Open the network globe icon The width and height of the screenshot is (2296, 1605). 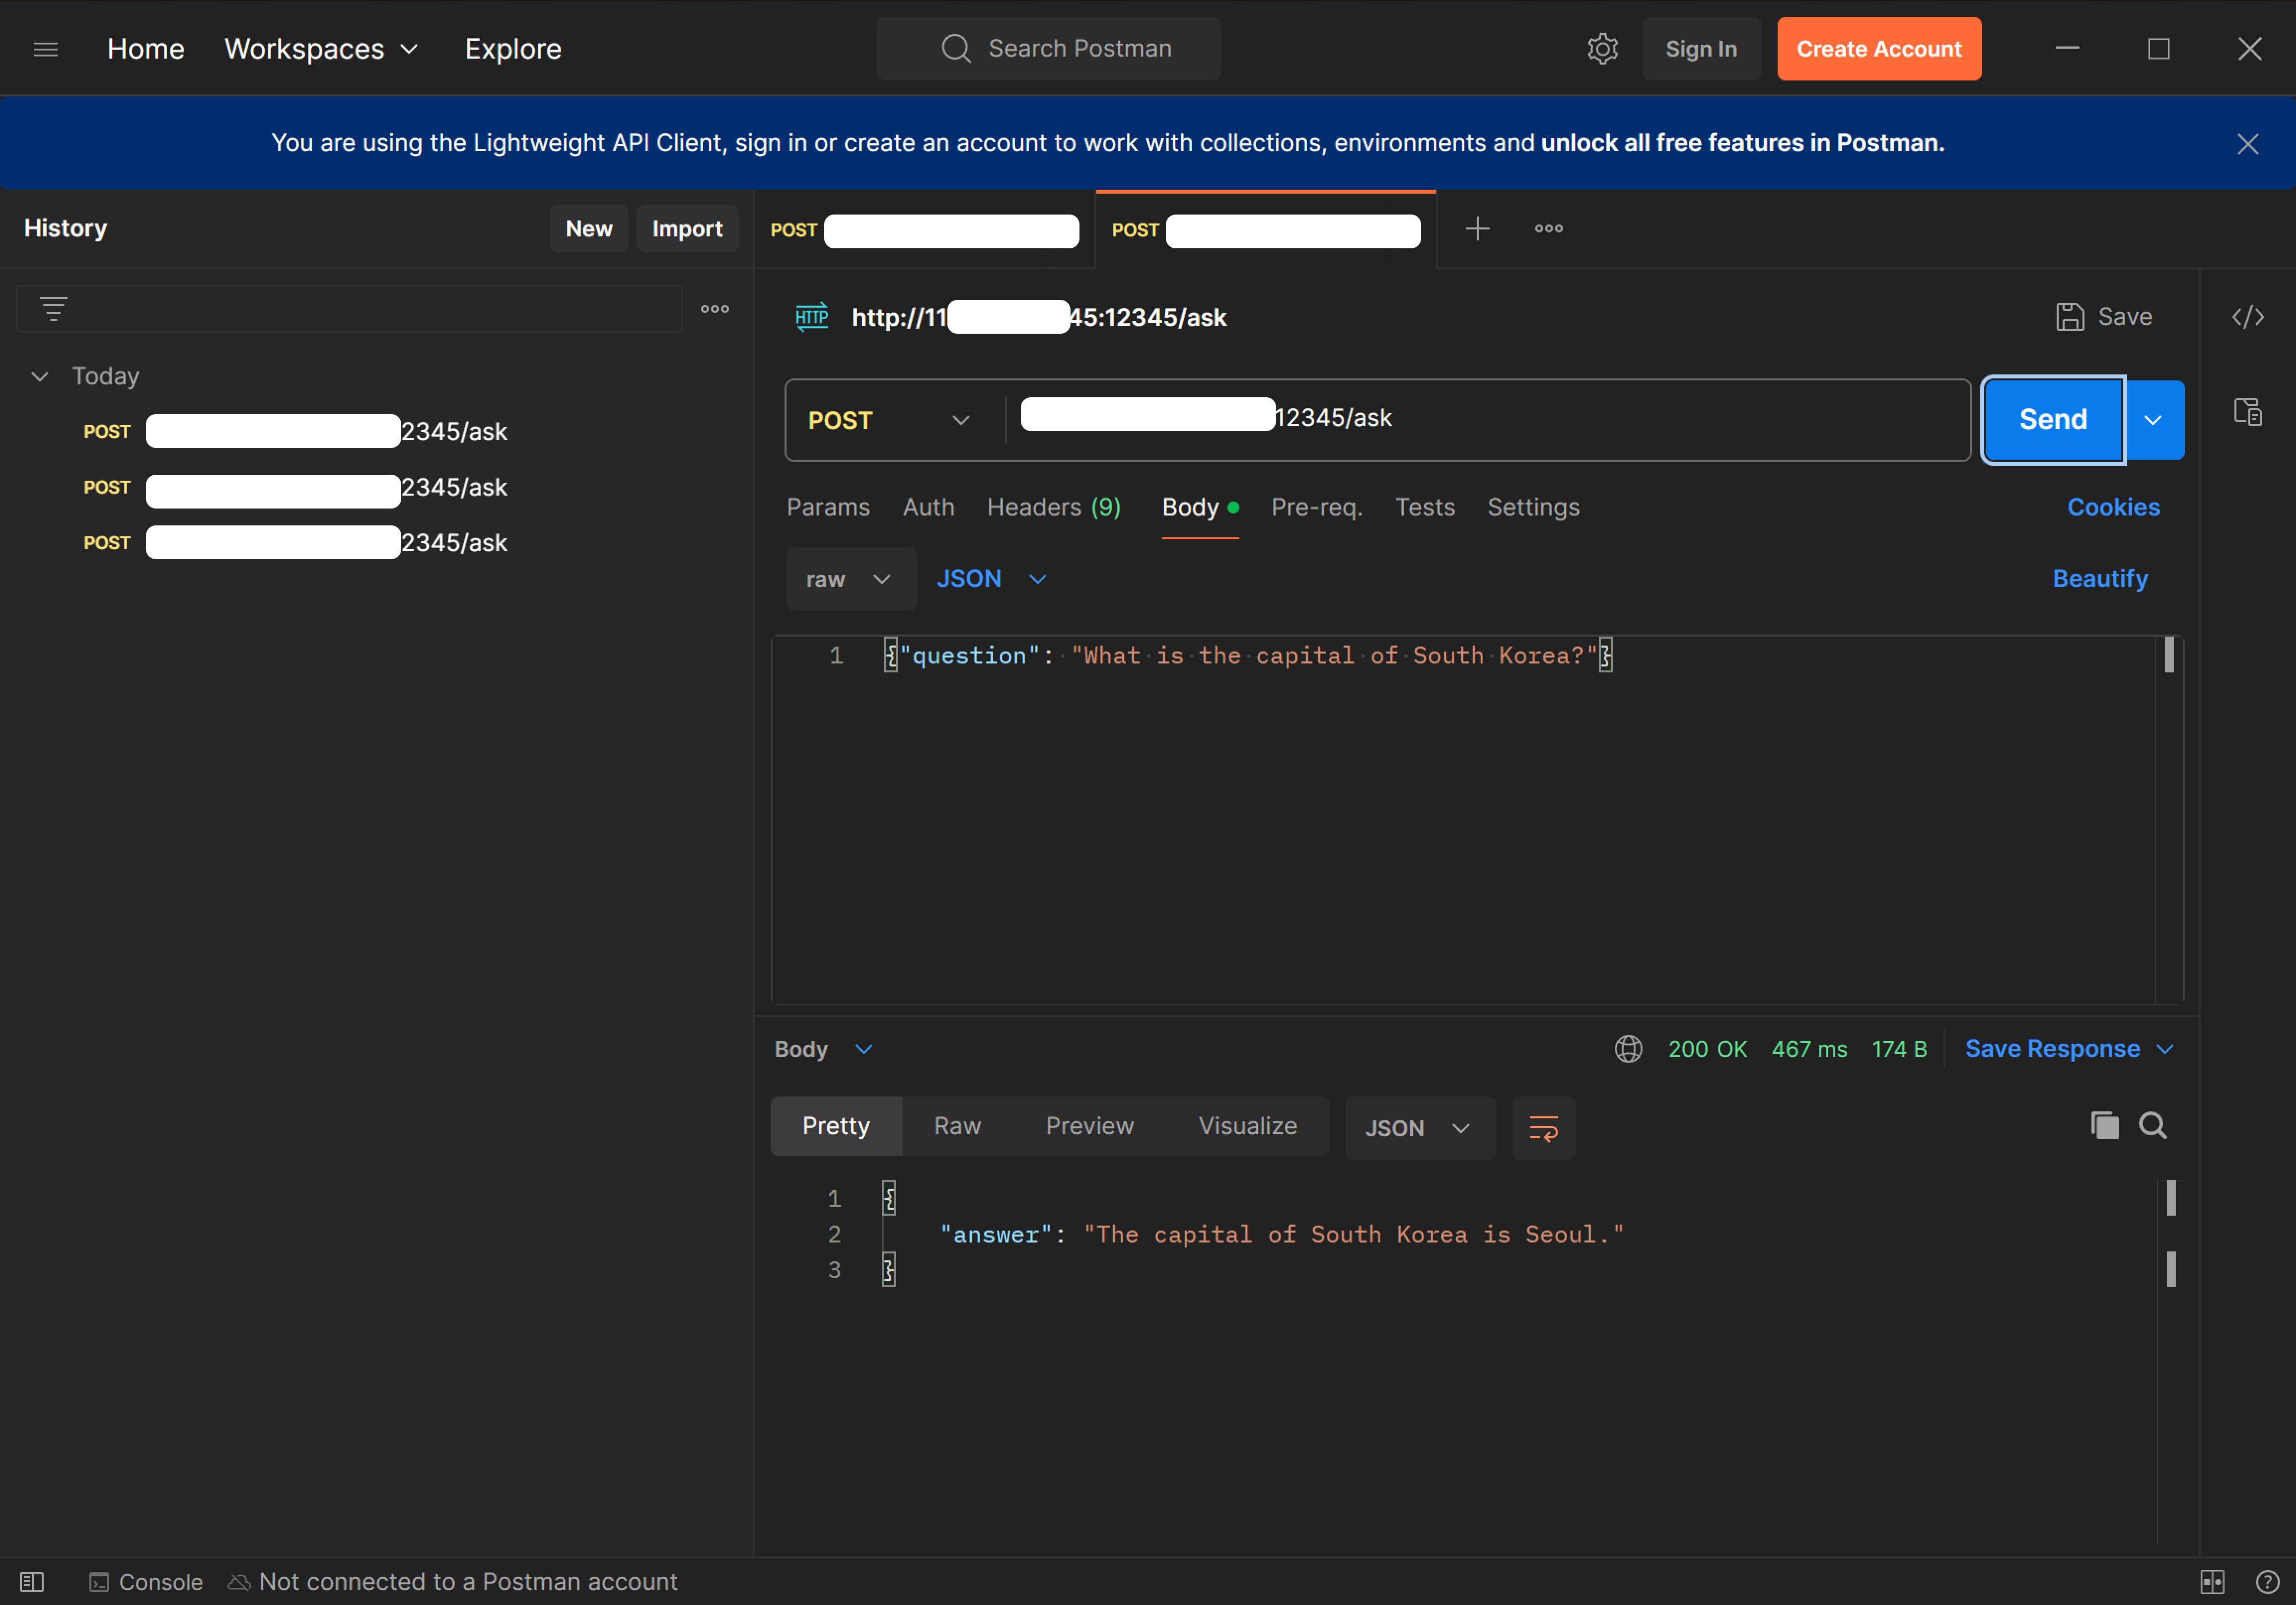click(x=1628, y=1049)
